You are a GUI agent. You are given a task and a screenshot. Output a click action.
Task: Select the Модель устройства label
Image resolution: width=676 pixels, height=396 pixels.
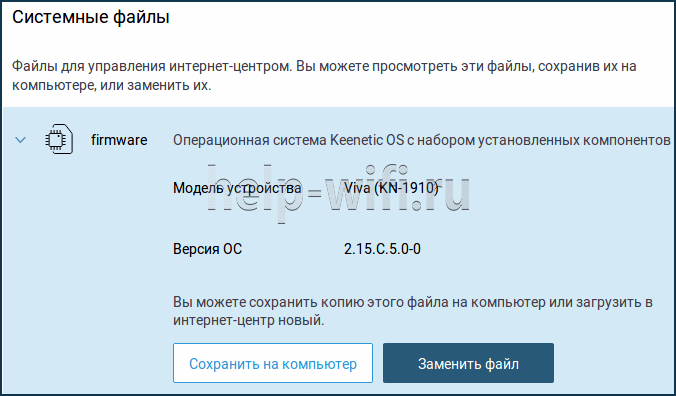click(237, 188)
